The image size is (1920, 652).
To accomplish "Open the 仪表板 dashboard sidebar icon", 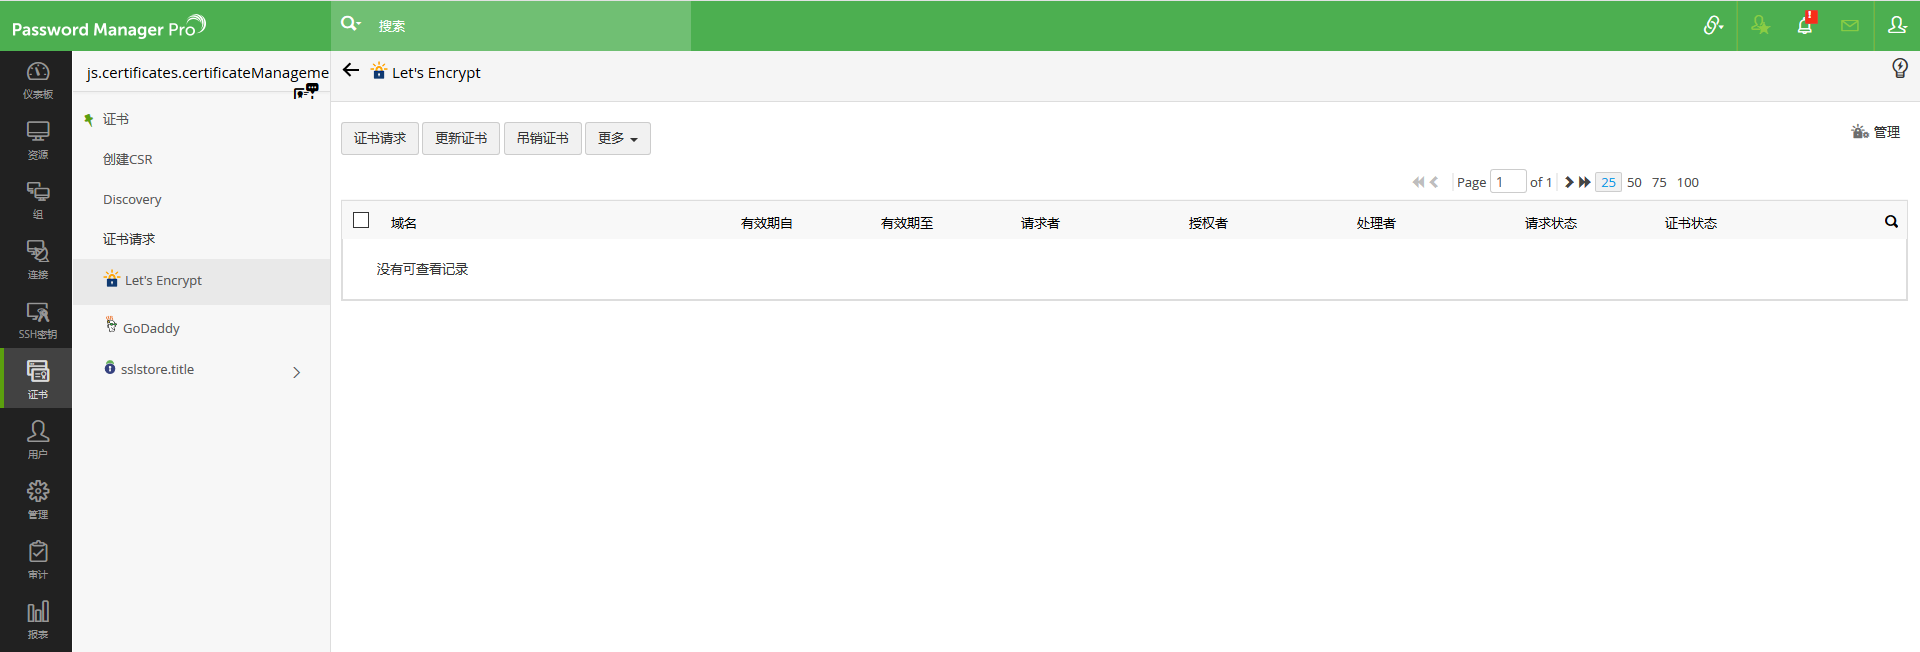I will [37, 80].
